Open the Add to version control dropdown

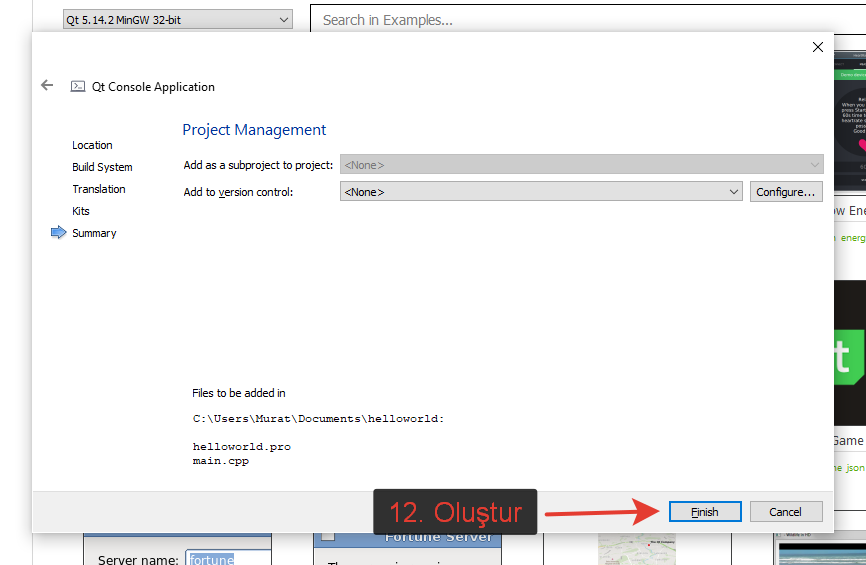(541, 192)
